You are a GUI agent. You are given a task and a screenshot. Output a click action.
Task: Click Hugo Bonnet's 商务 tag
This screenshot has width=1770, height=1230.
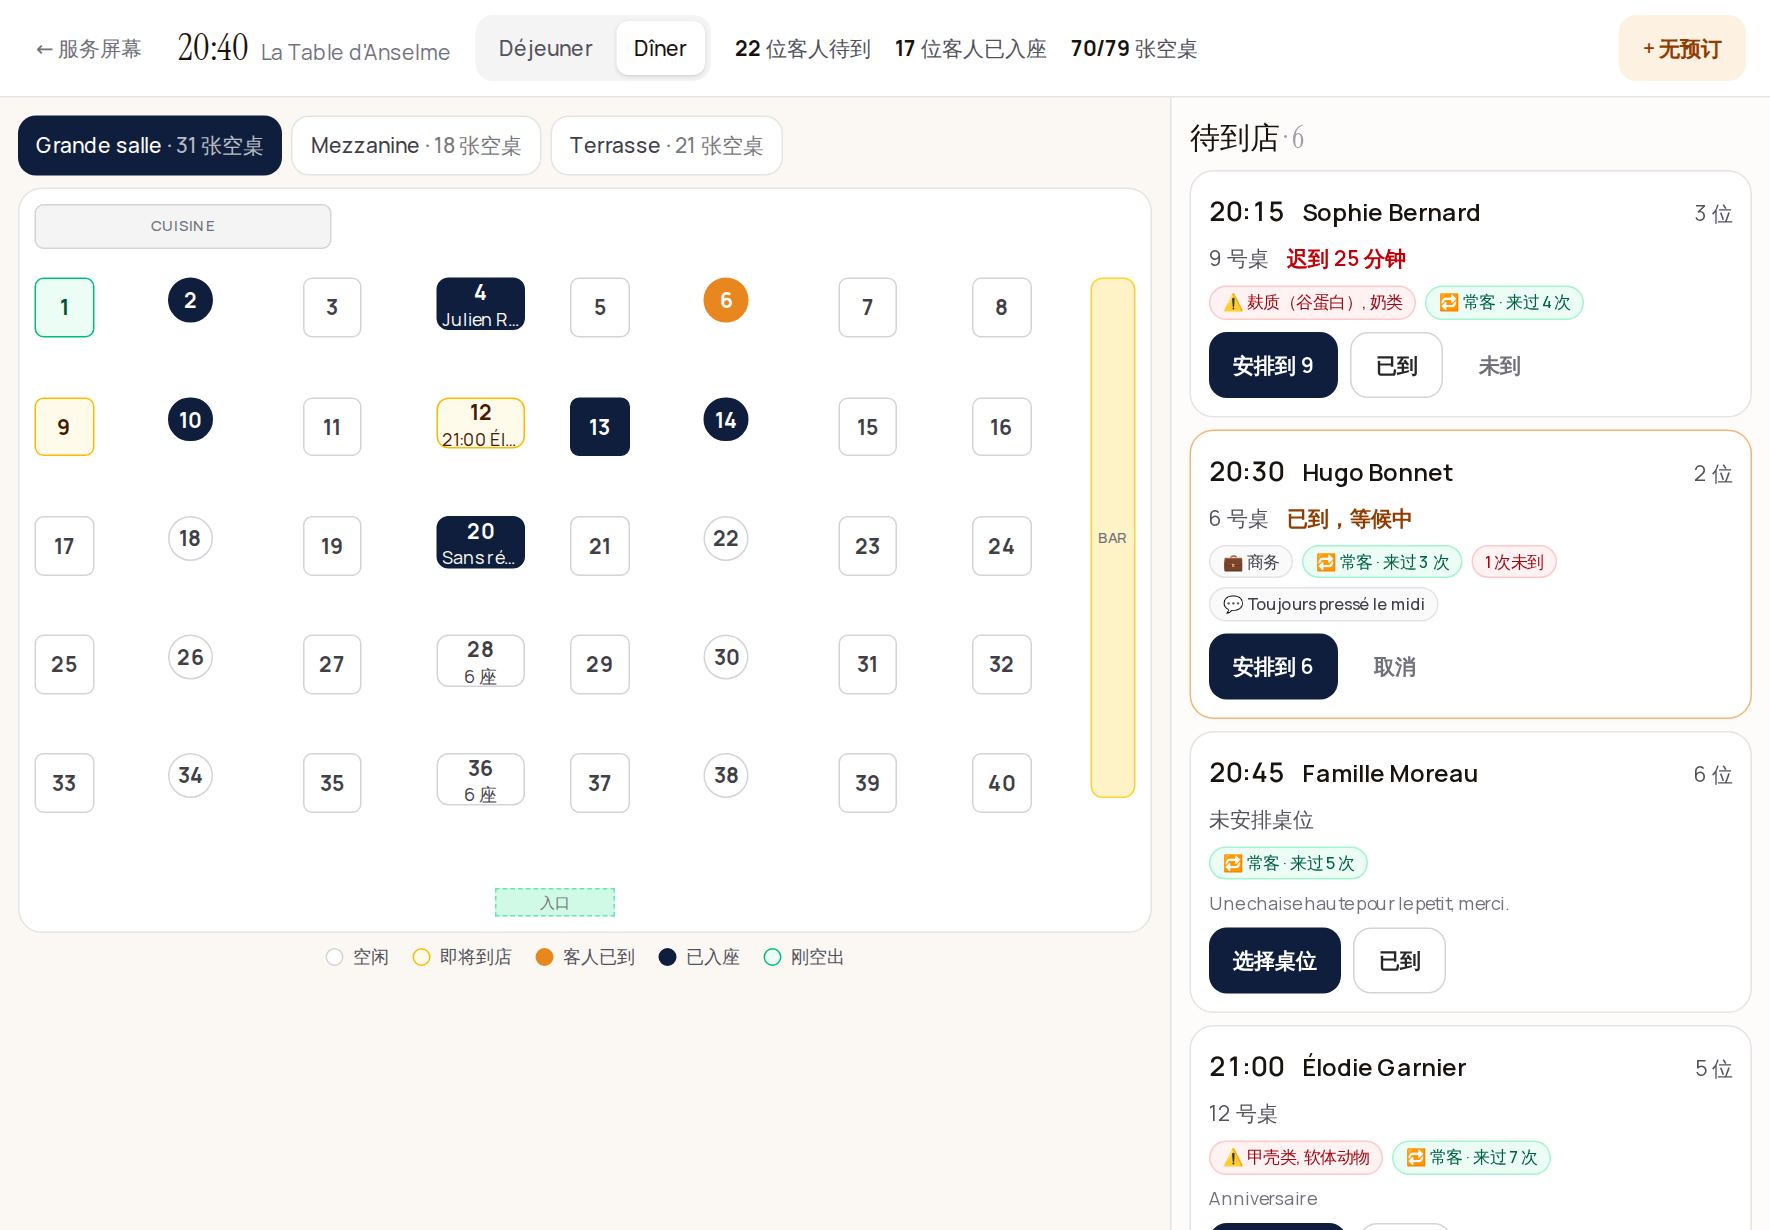pyautogui.click(x=1251, y=563)
